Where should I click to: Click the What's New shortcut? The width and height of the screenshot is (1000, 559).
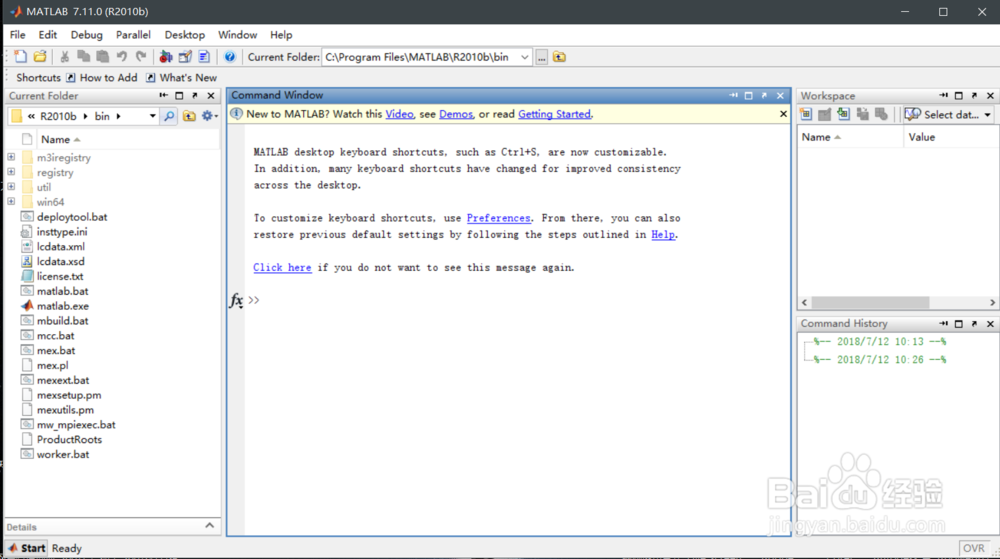[x=182, y=78]
